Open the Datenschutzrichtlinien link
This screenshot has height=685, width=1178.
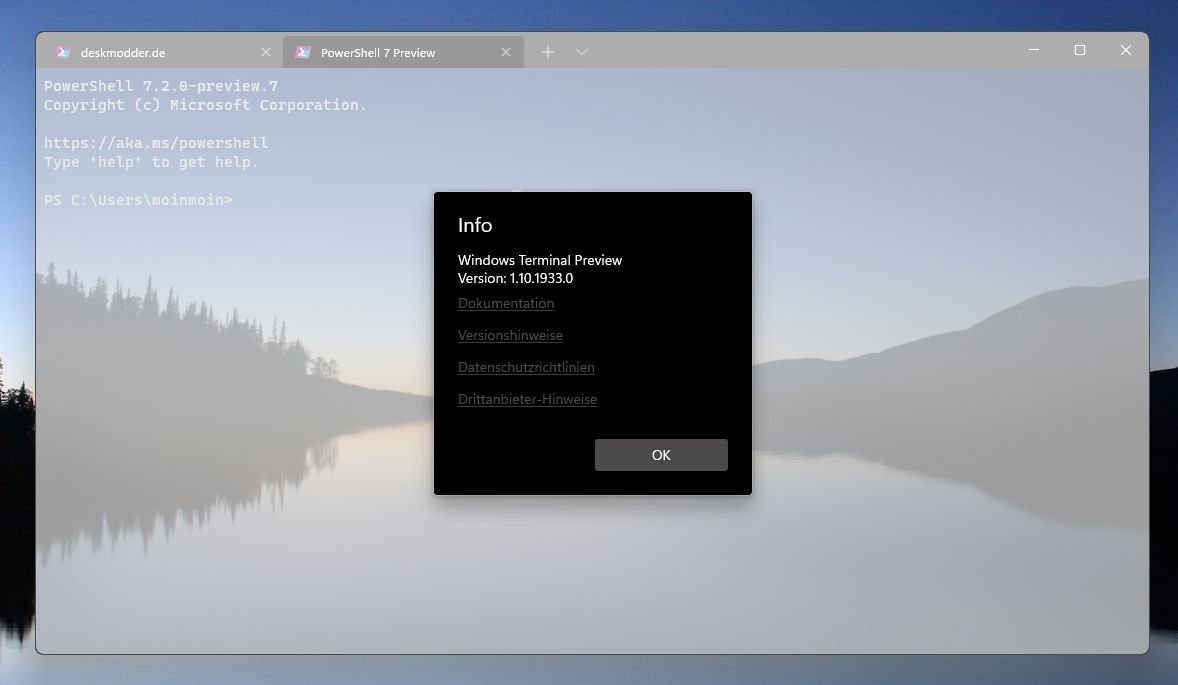coord(526,367)
